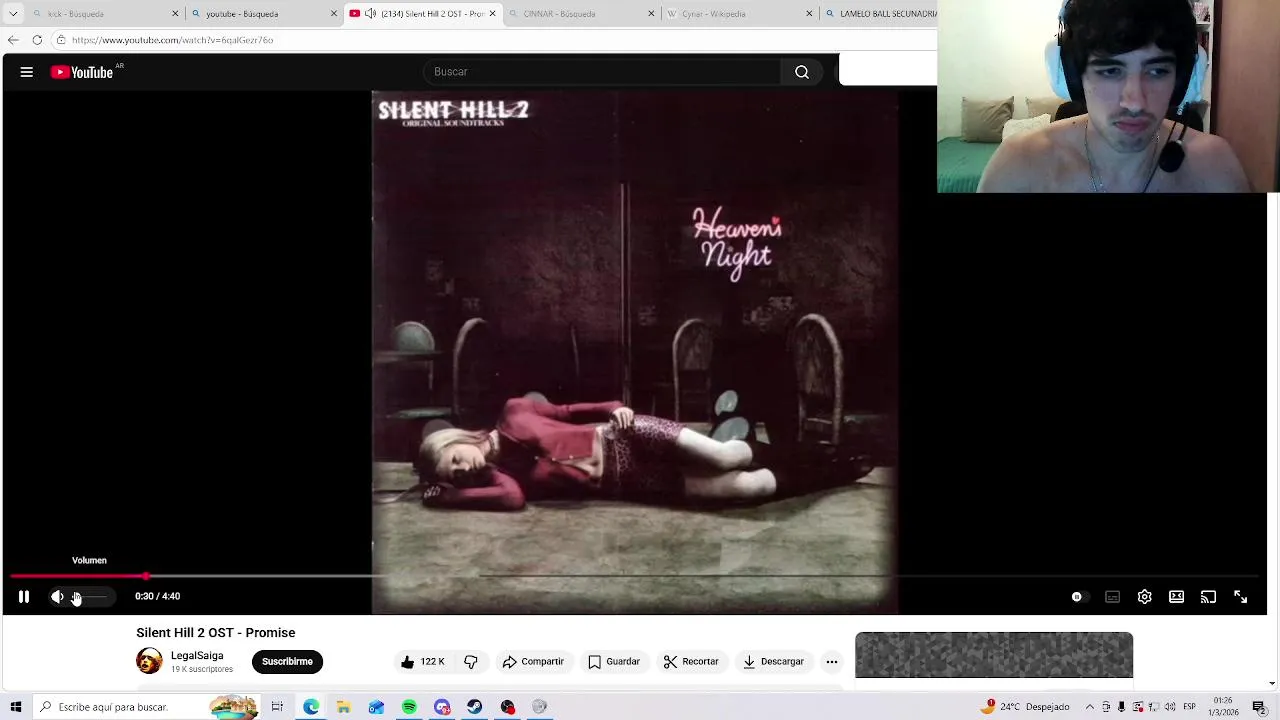Open LegalSaiga channel avatar
This screenshot has width=1280, height=720.
coord(149,661)
